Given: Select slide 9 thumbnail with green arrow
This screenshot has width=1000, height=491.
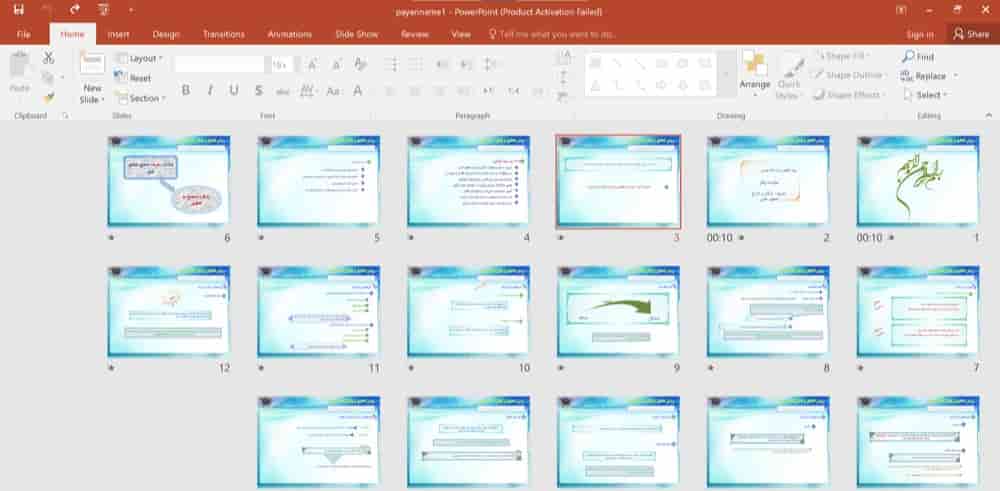Looking at the screenshot, I should pos(618,311).
